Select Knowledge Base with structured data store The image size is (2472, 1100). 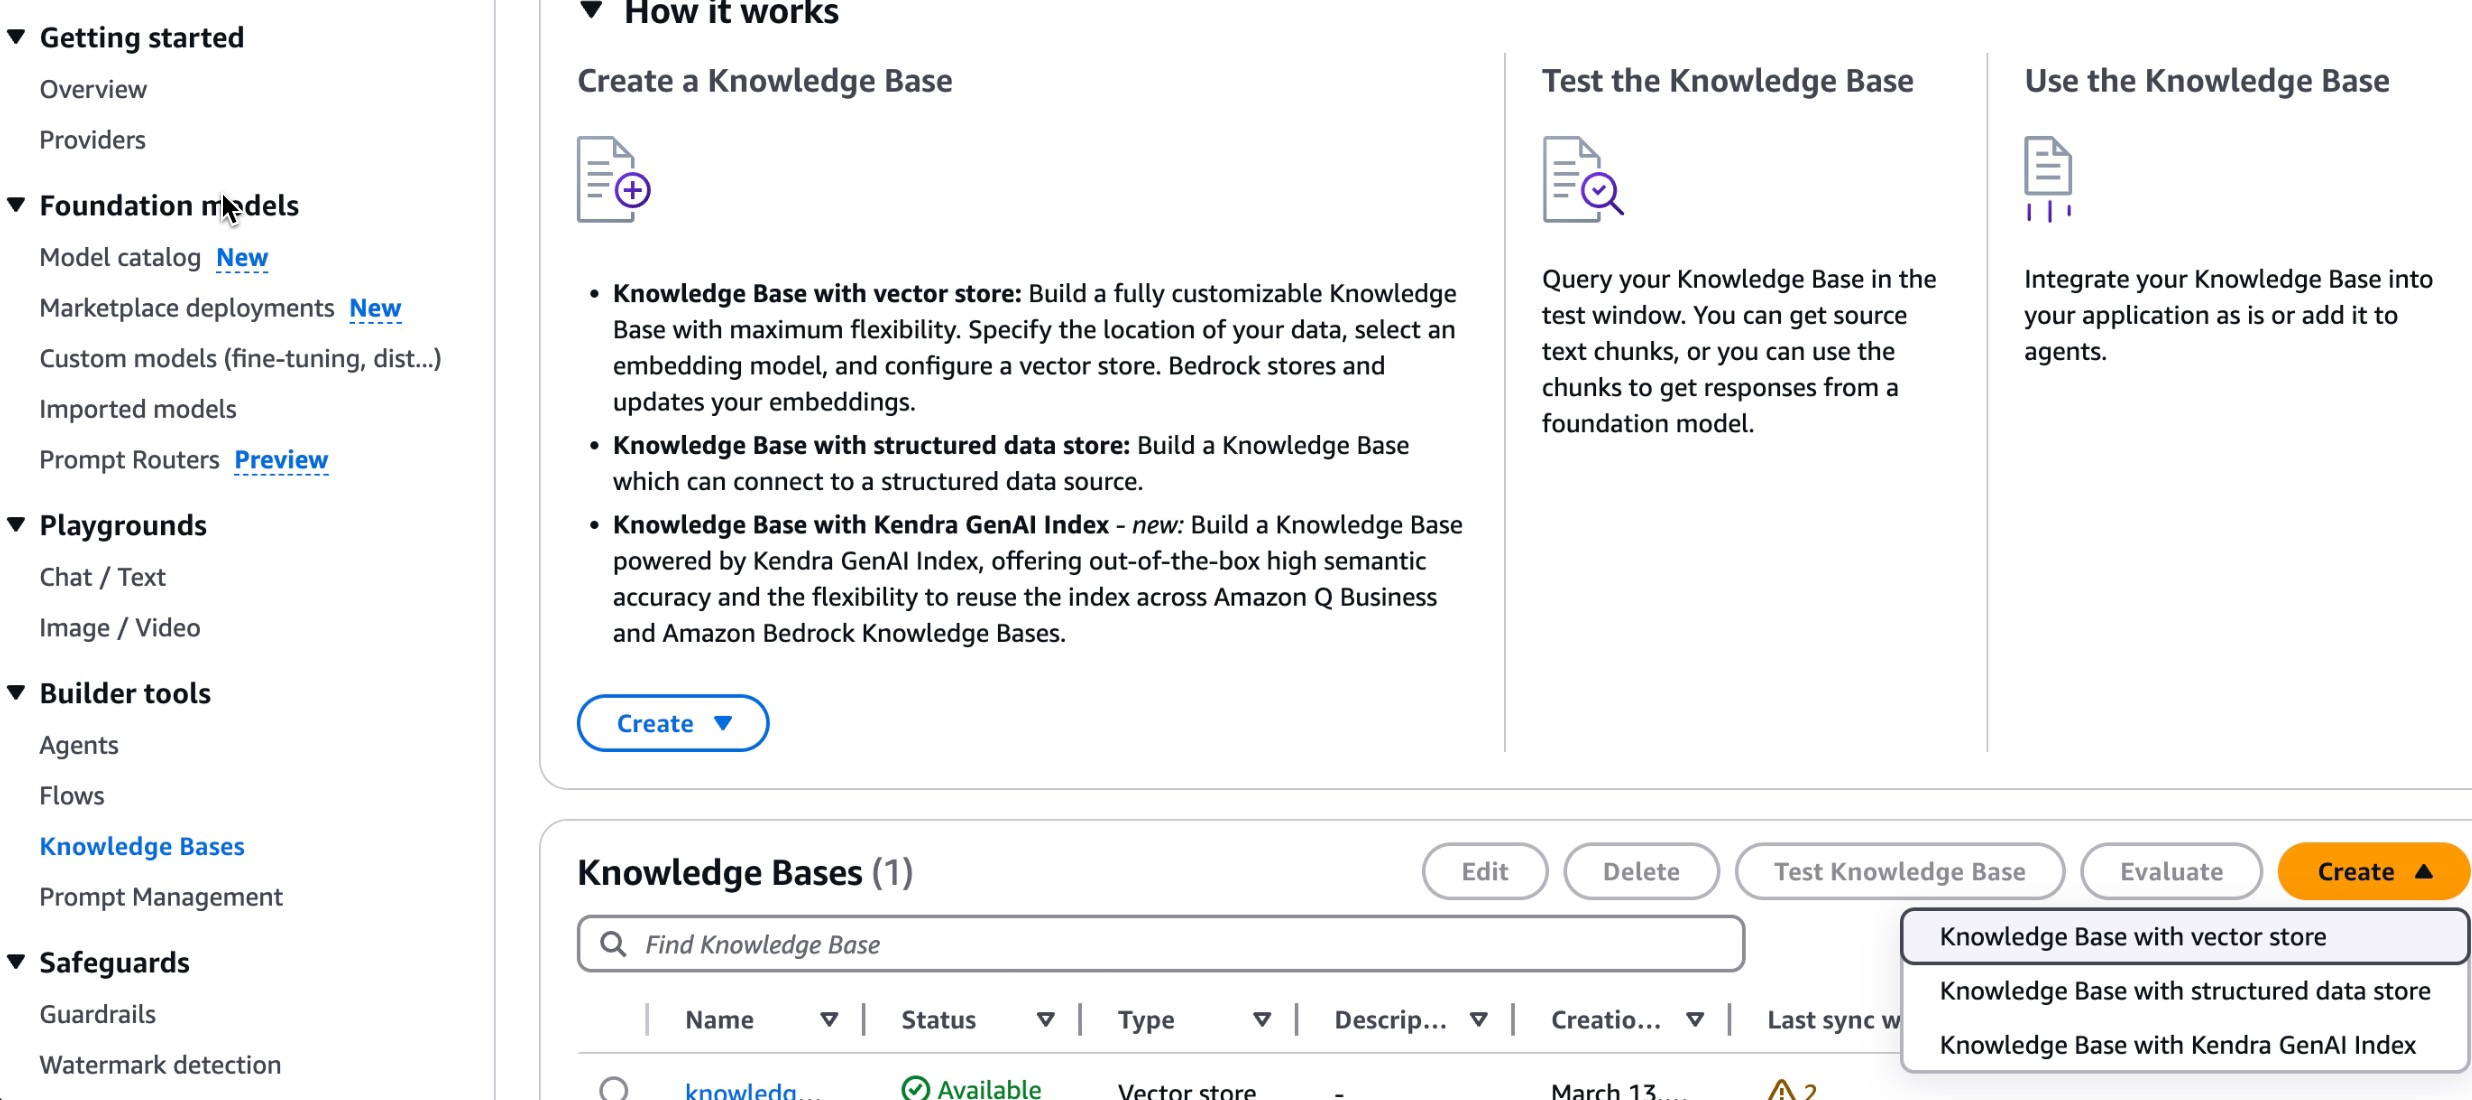(2184, 991)
